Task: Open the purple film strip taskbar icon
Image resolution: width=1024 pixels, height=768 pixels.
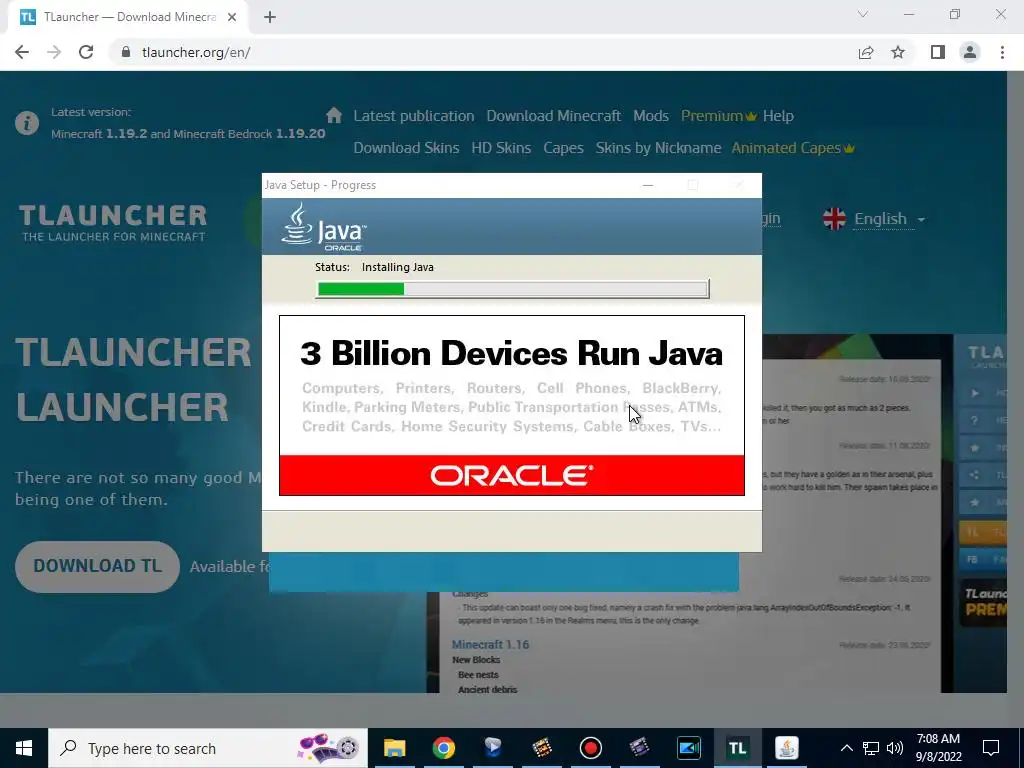Action: [x=639, y=748]
